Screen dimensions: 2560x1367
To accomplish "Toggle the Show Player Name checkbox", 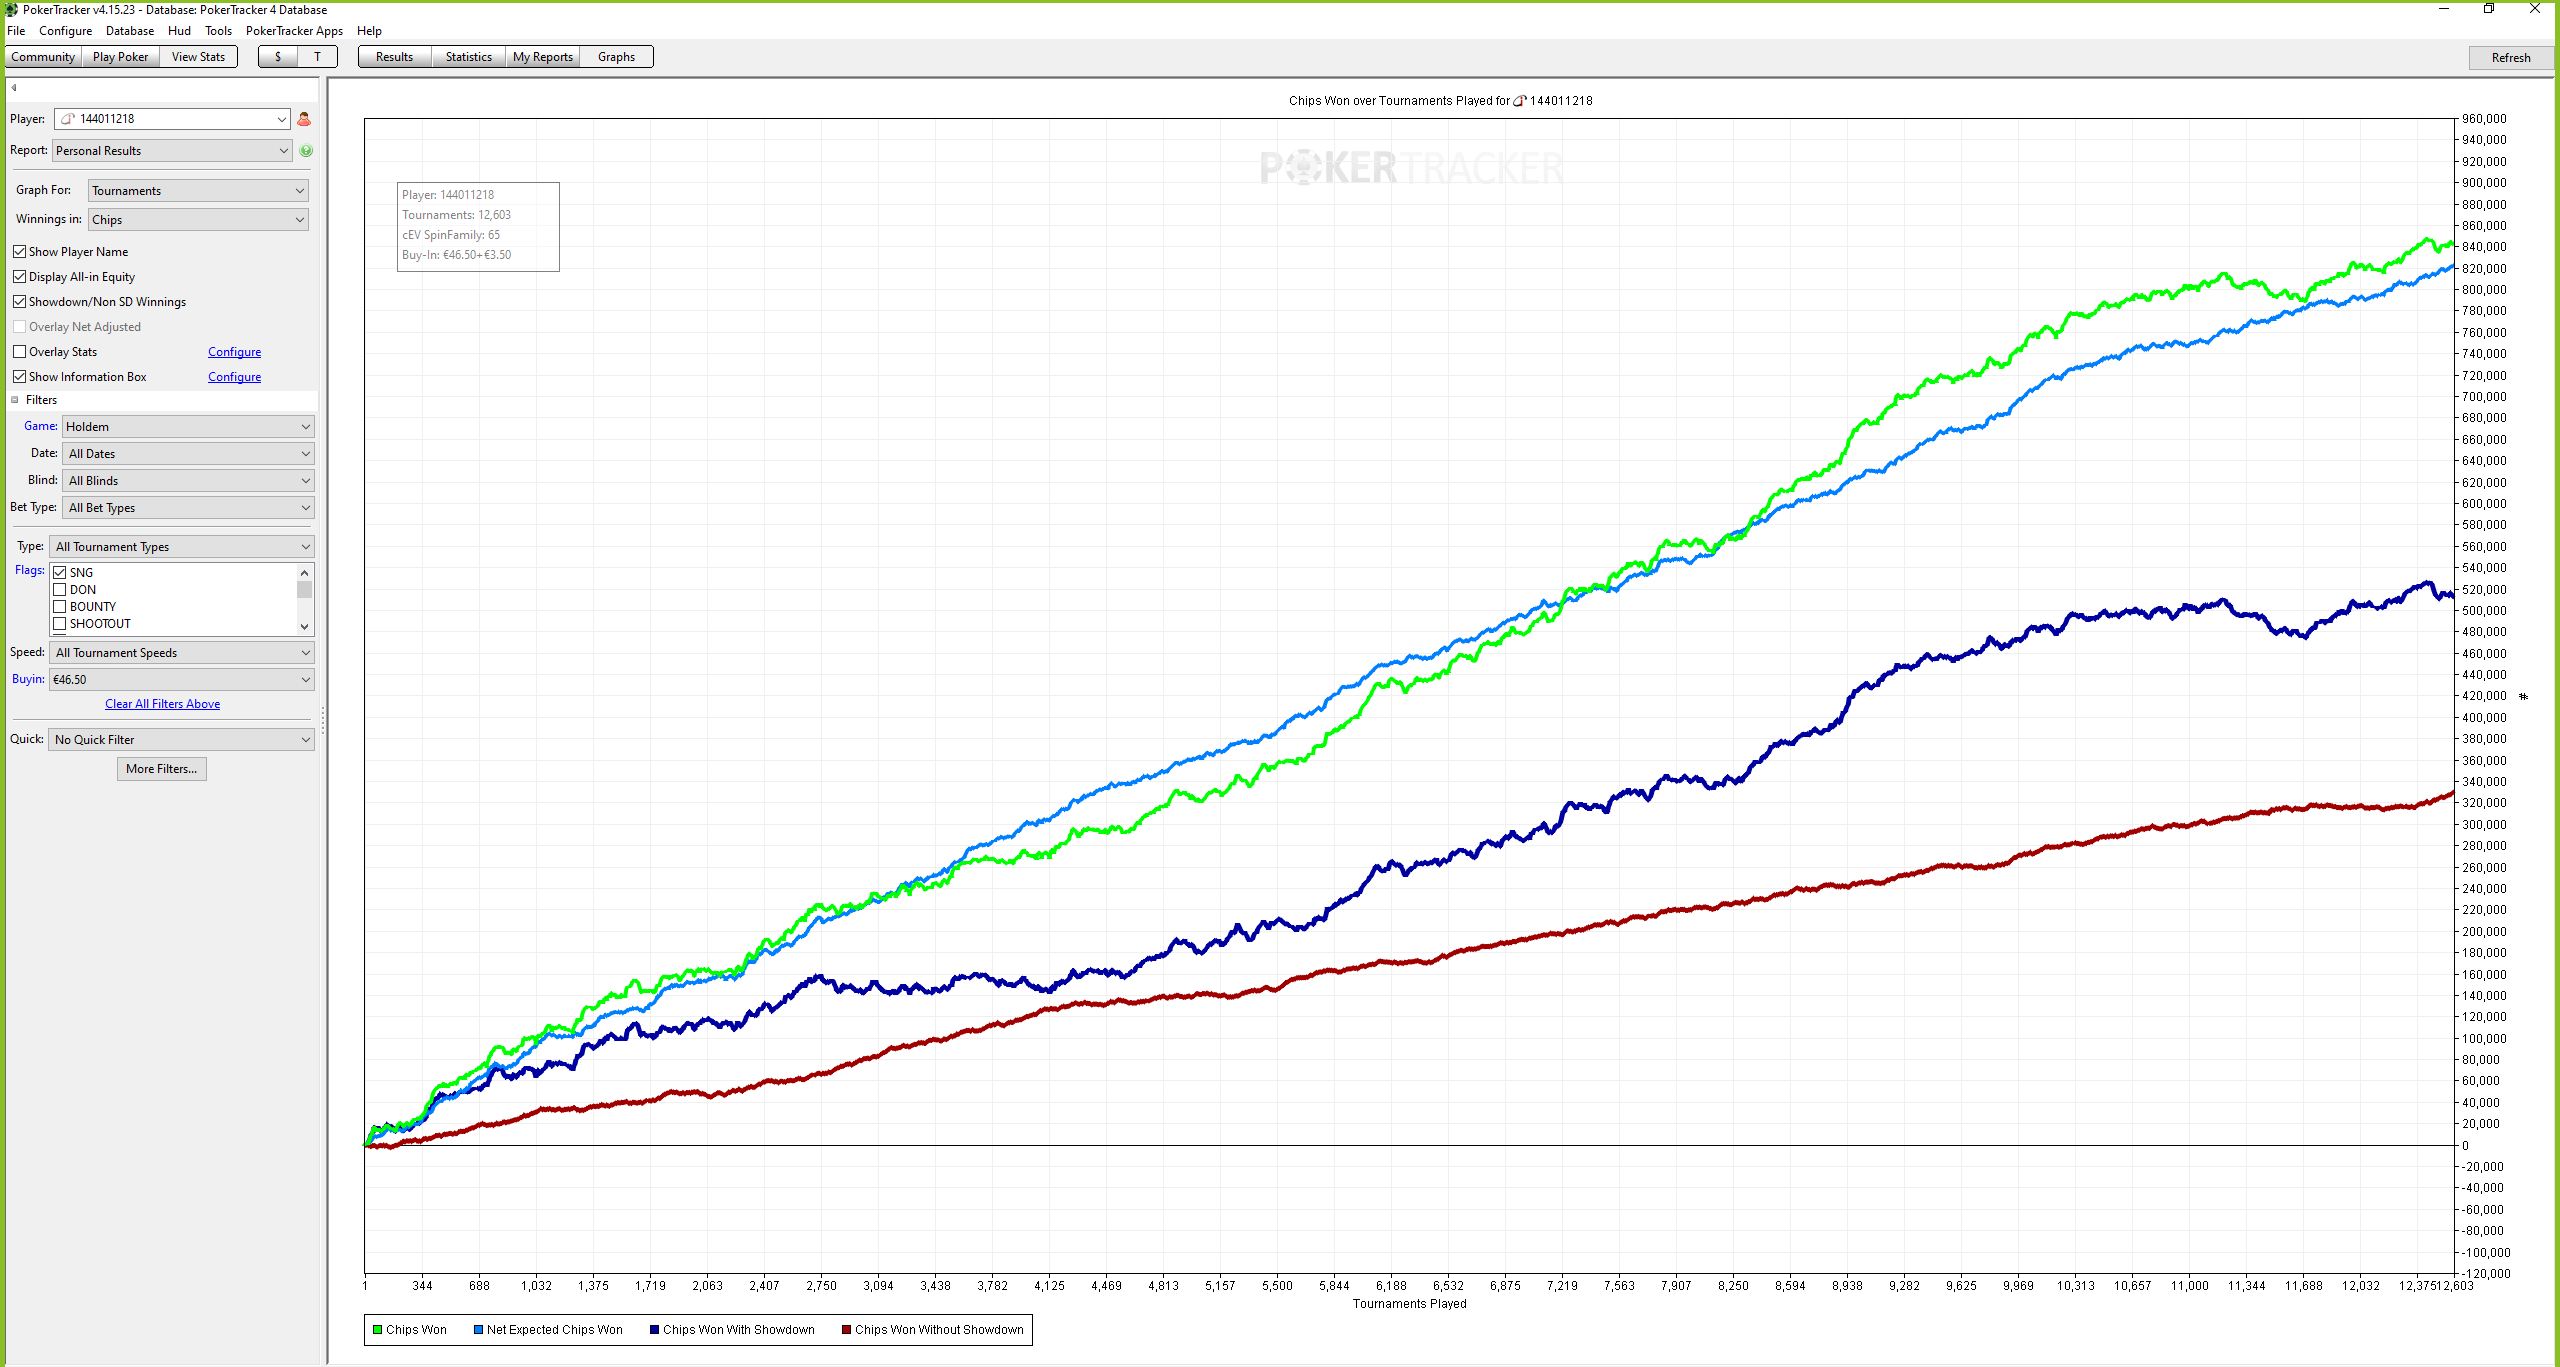I will 19,252.
